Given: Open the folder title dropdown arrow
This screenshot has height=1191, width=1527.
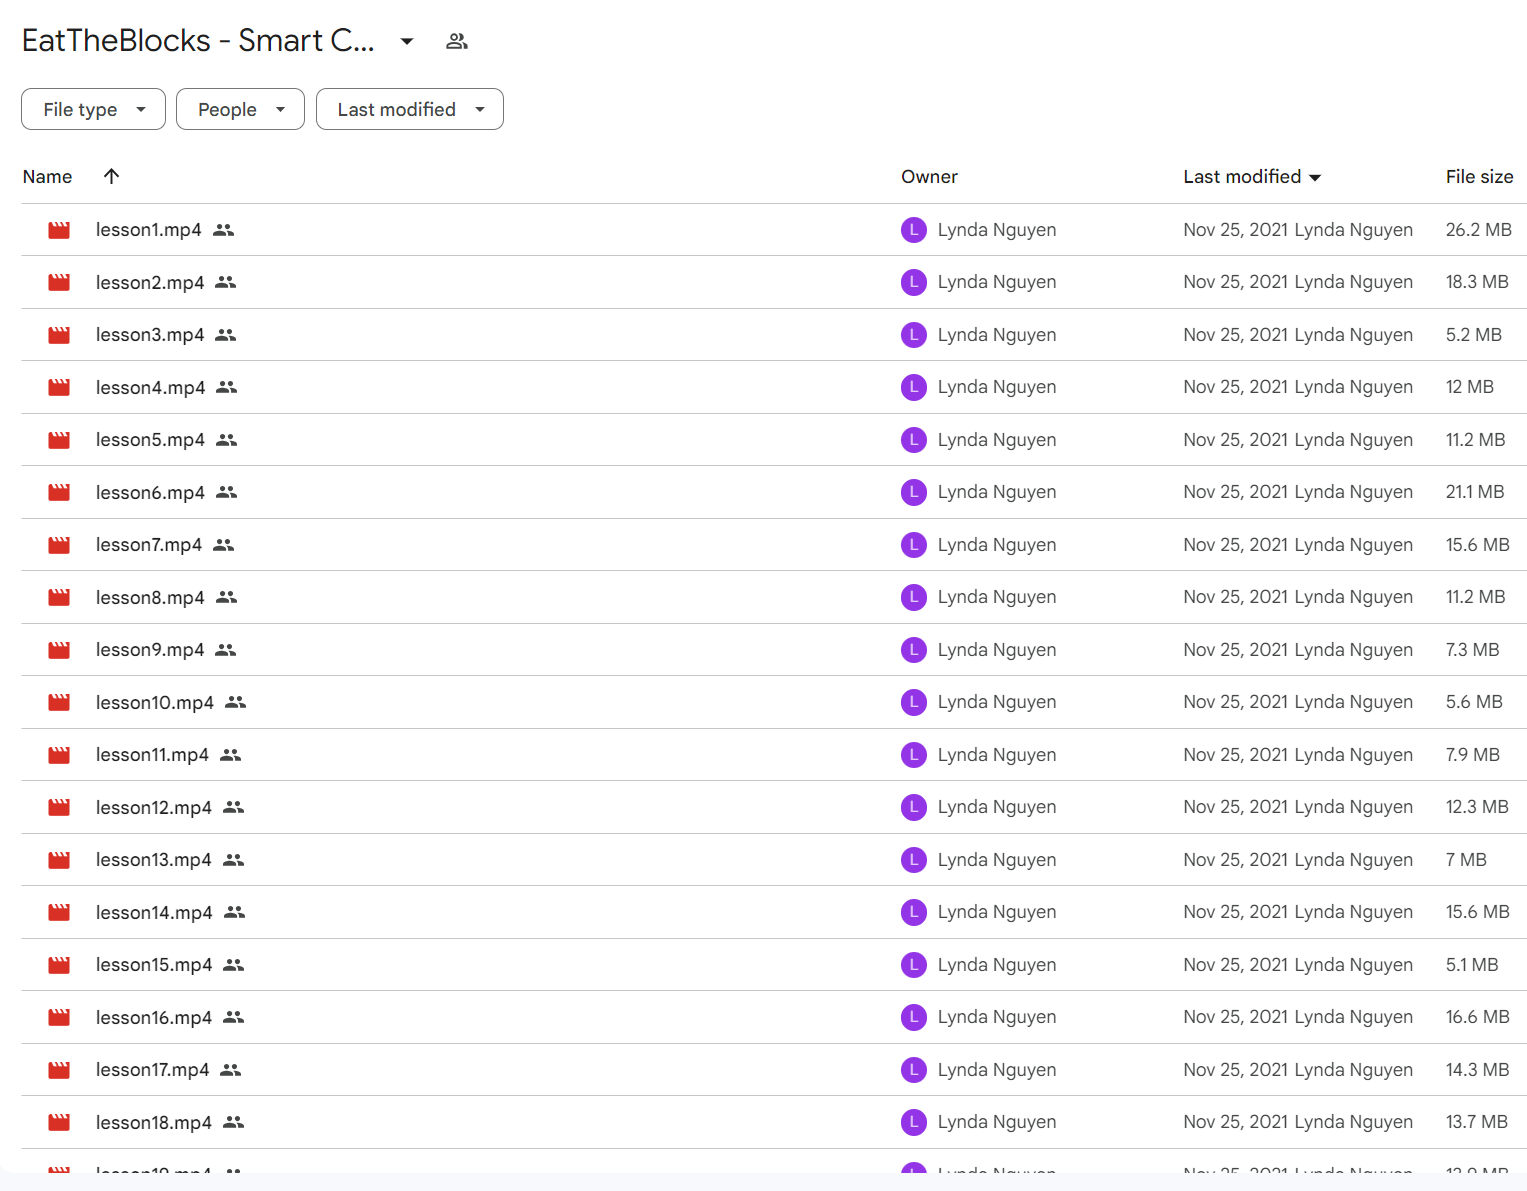Looking at the screenshot, I should tap(407, 41).
